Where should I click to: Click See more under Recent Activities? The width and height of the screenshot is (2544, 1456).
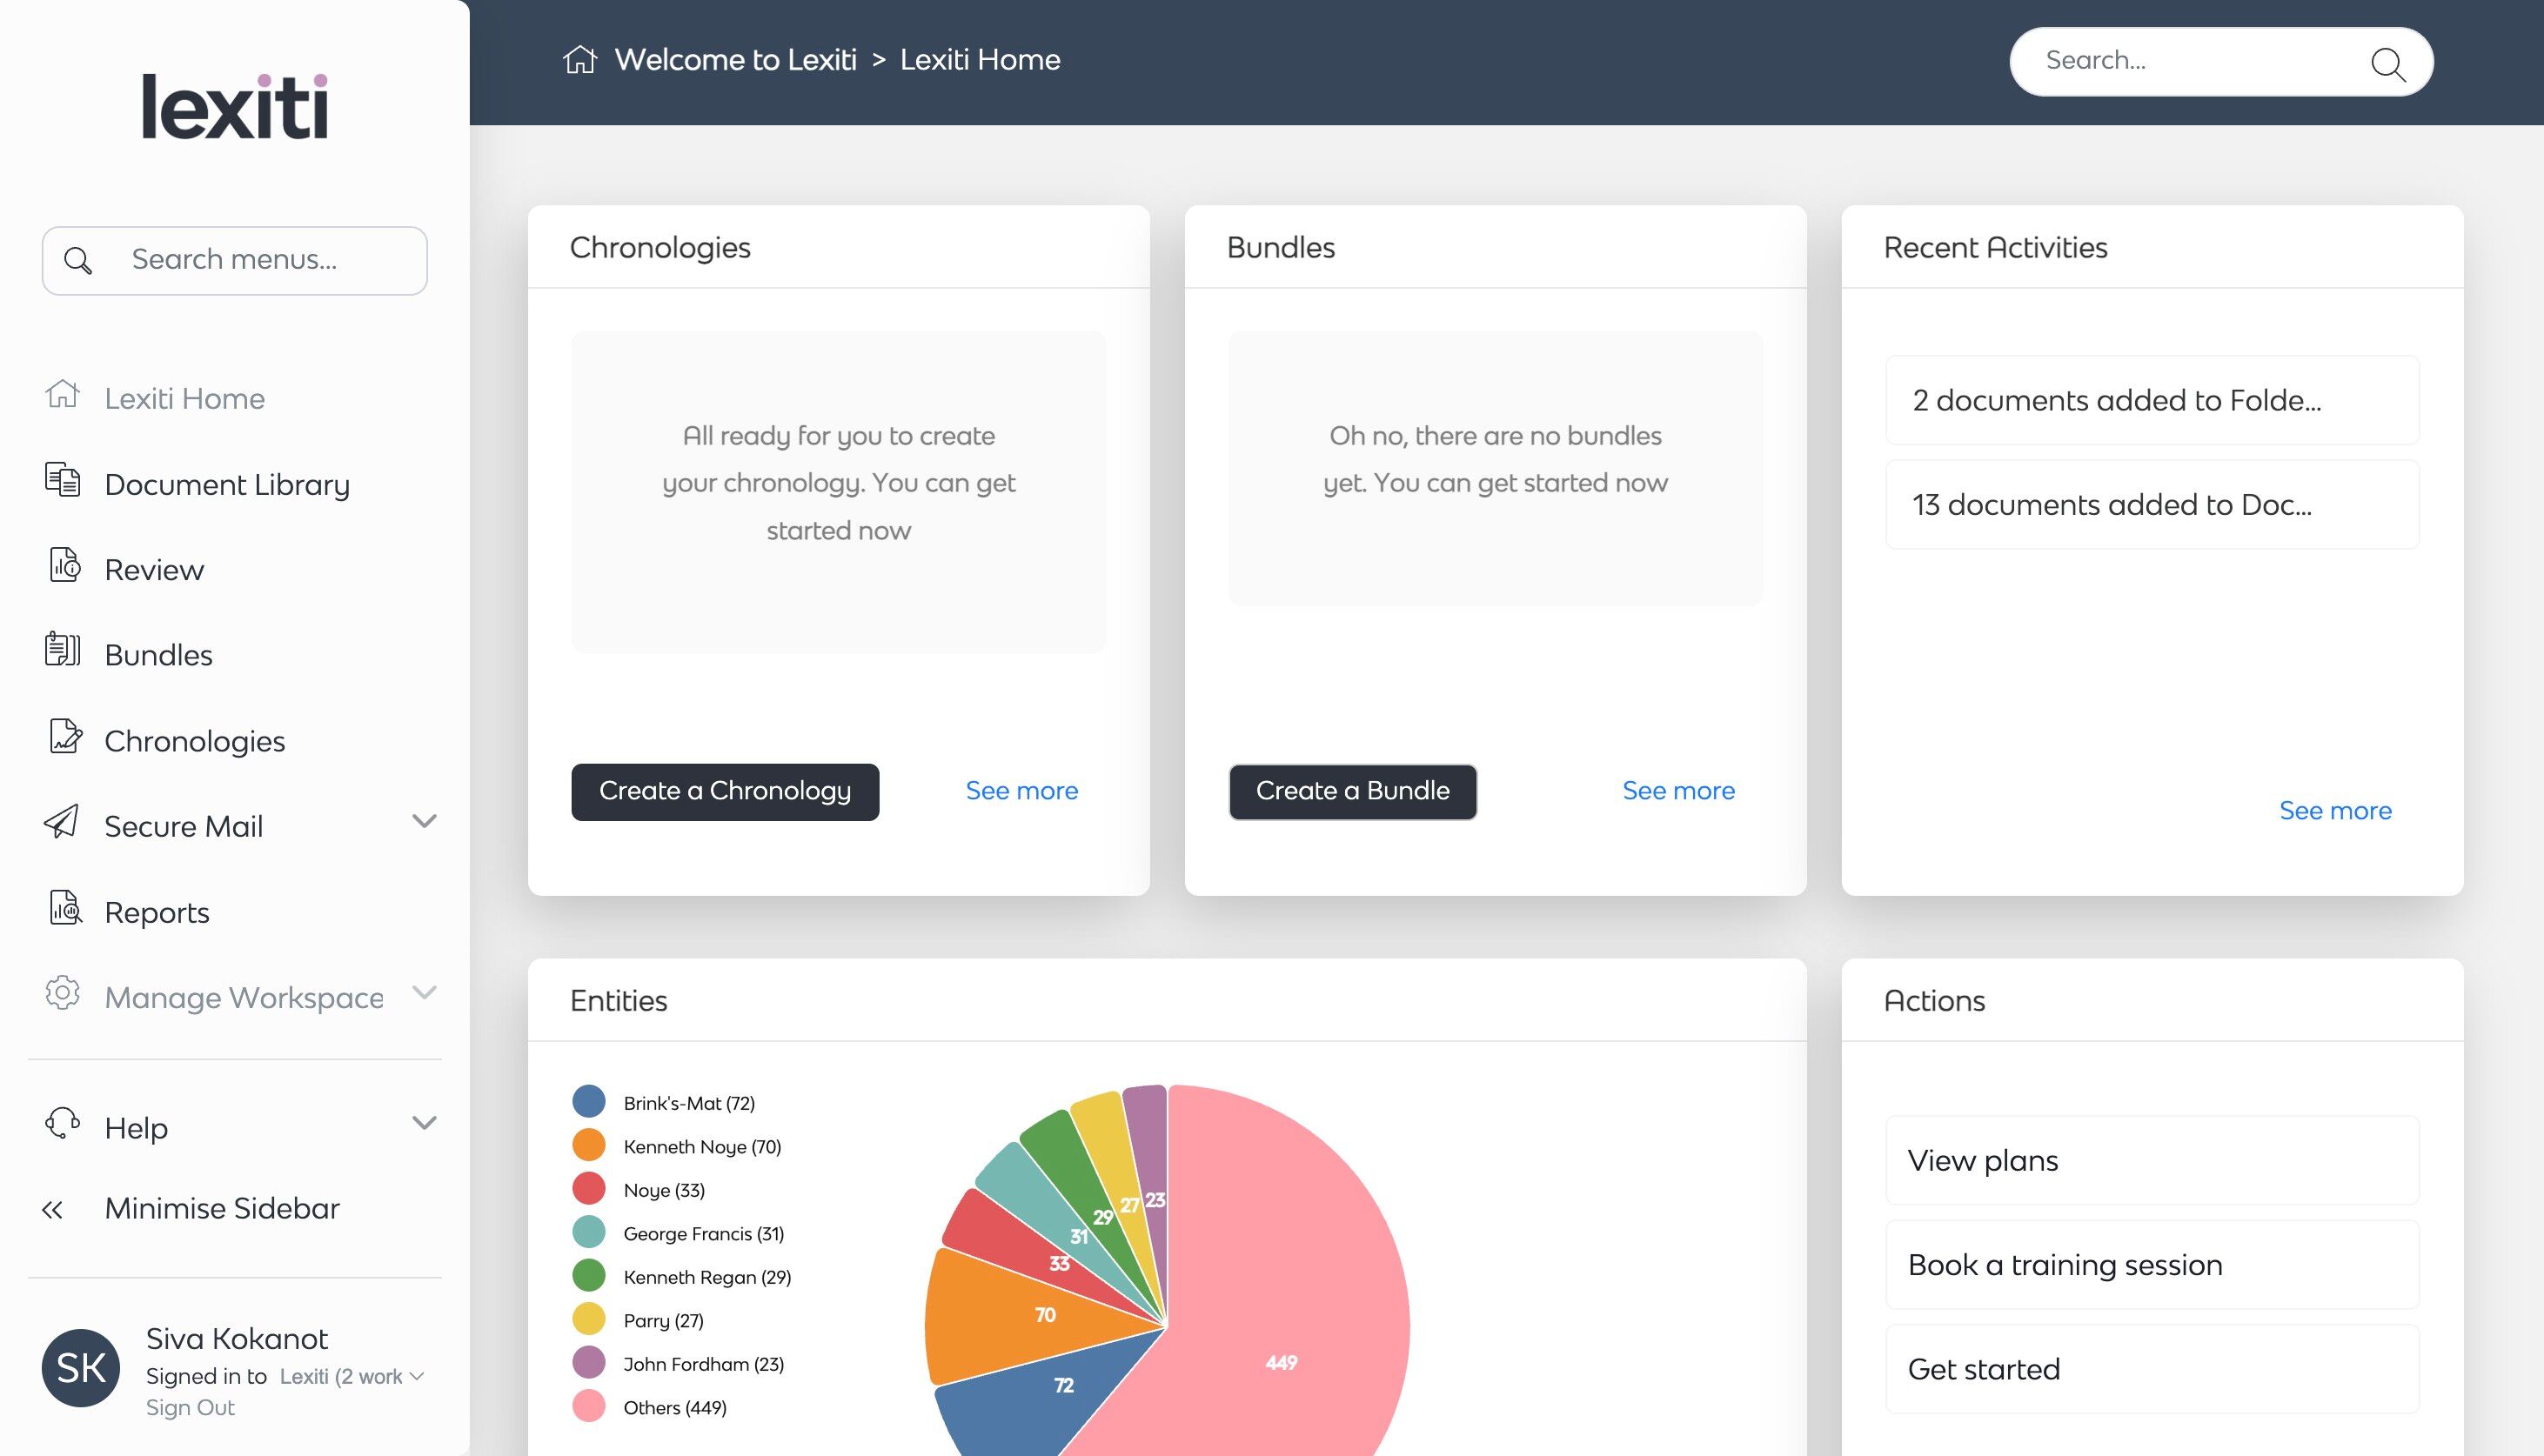point(2335,811)
